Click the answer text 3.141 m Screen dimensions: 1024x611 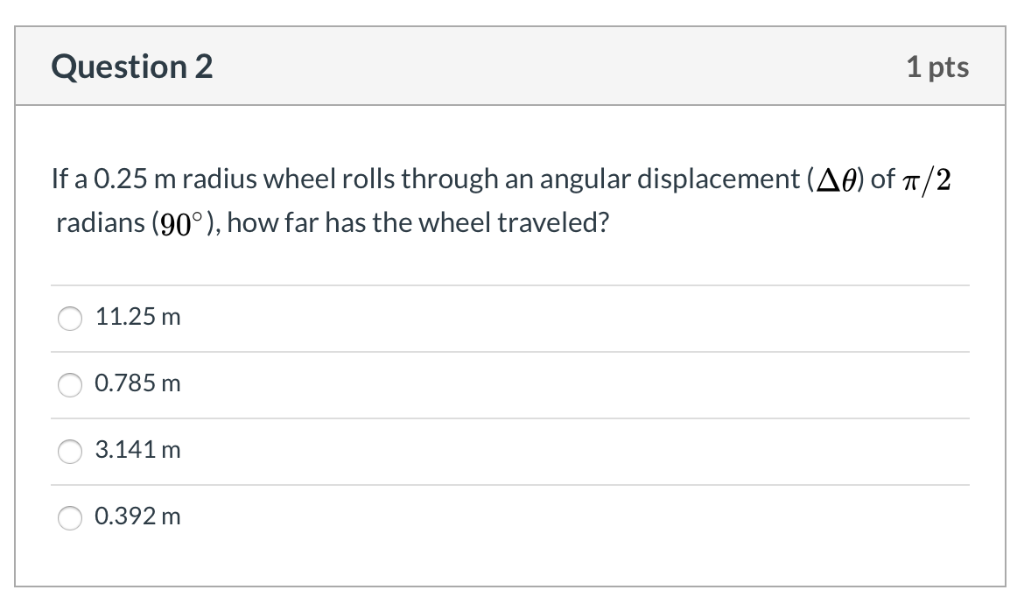[x=136, y=450]
